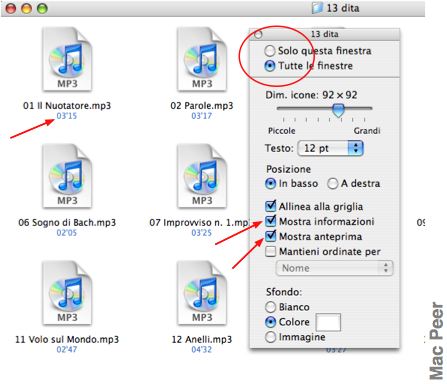Toggle 'Mostra anteprima' checkbox
The height and width of the screenshot is (384, 447).
tap(271, 236)
